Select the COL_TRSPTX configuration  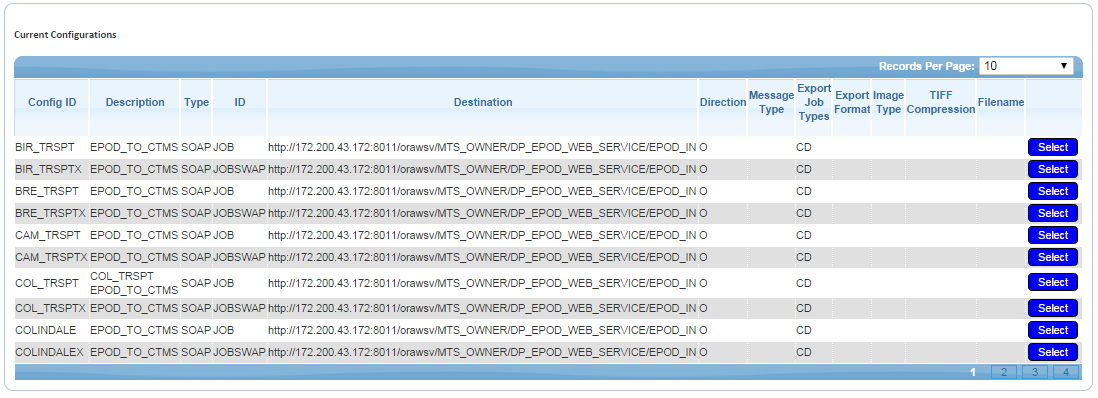pyautogui.click(x=1052, y=308)
